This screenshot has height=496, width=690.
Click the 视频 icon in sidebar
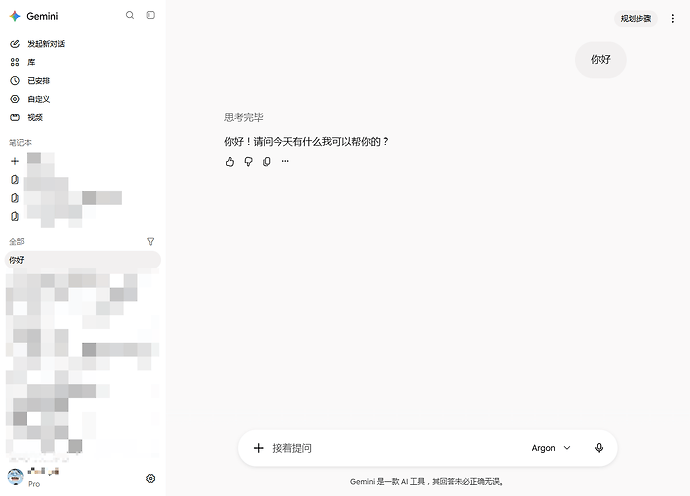(15, 118)
